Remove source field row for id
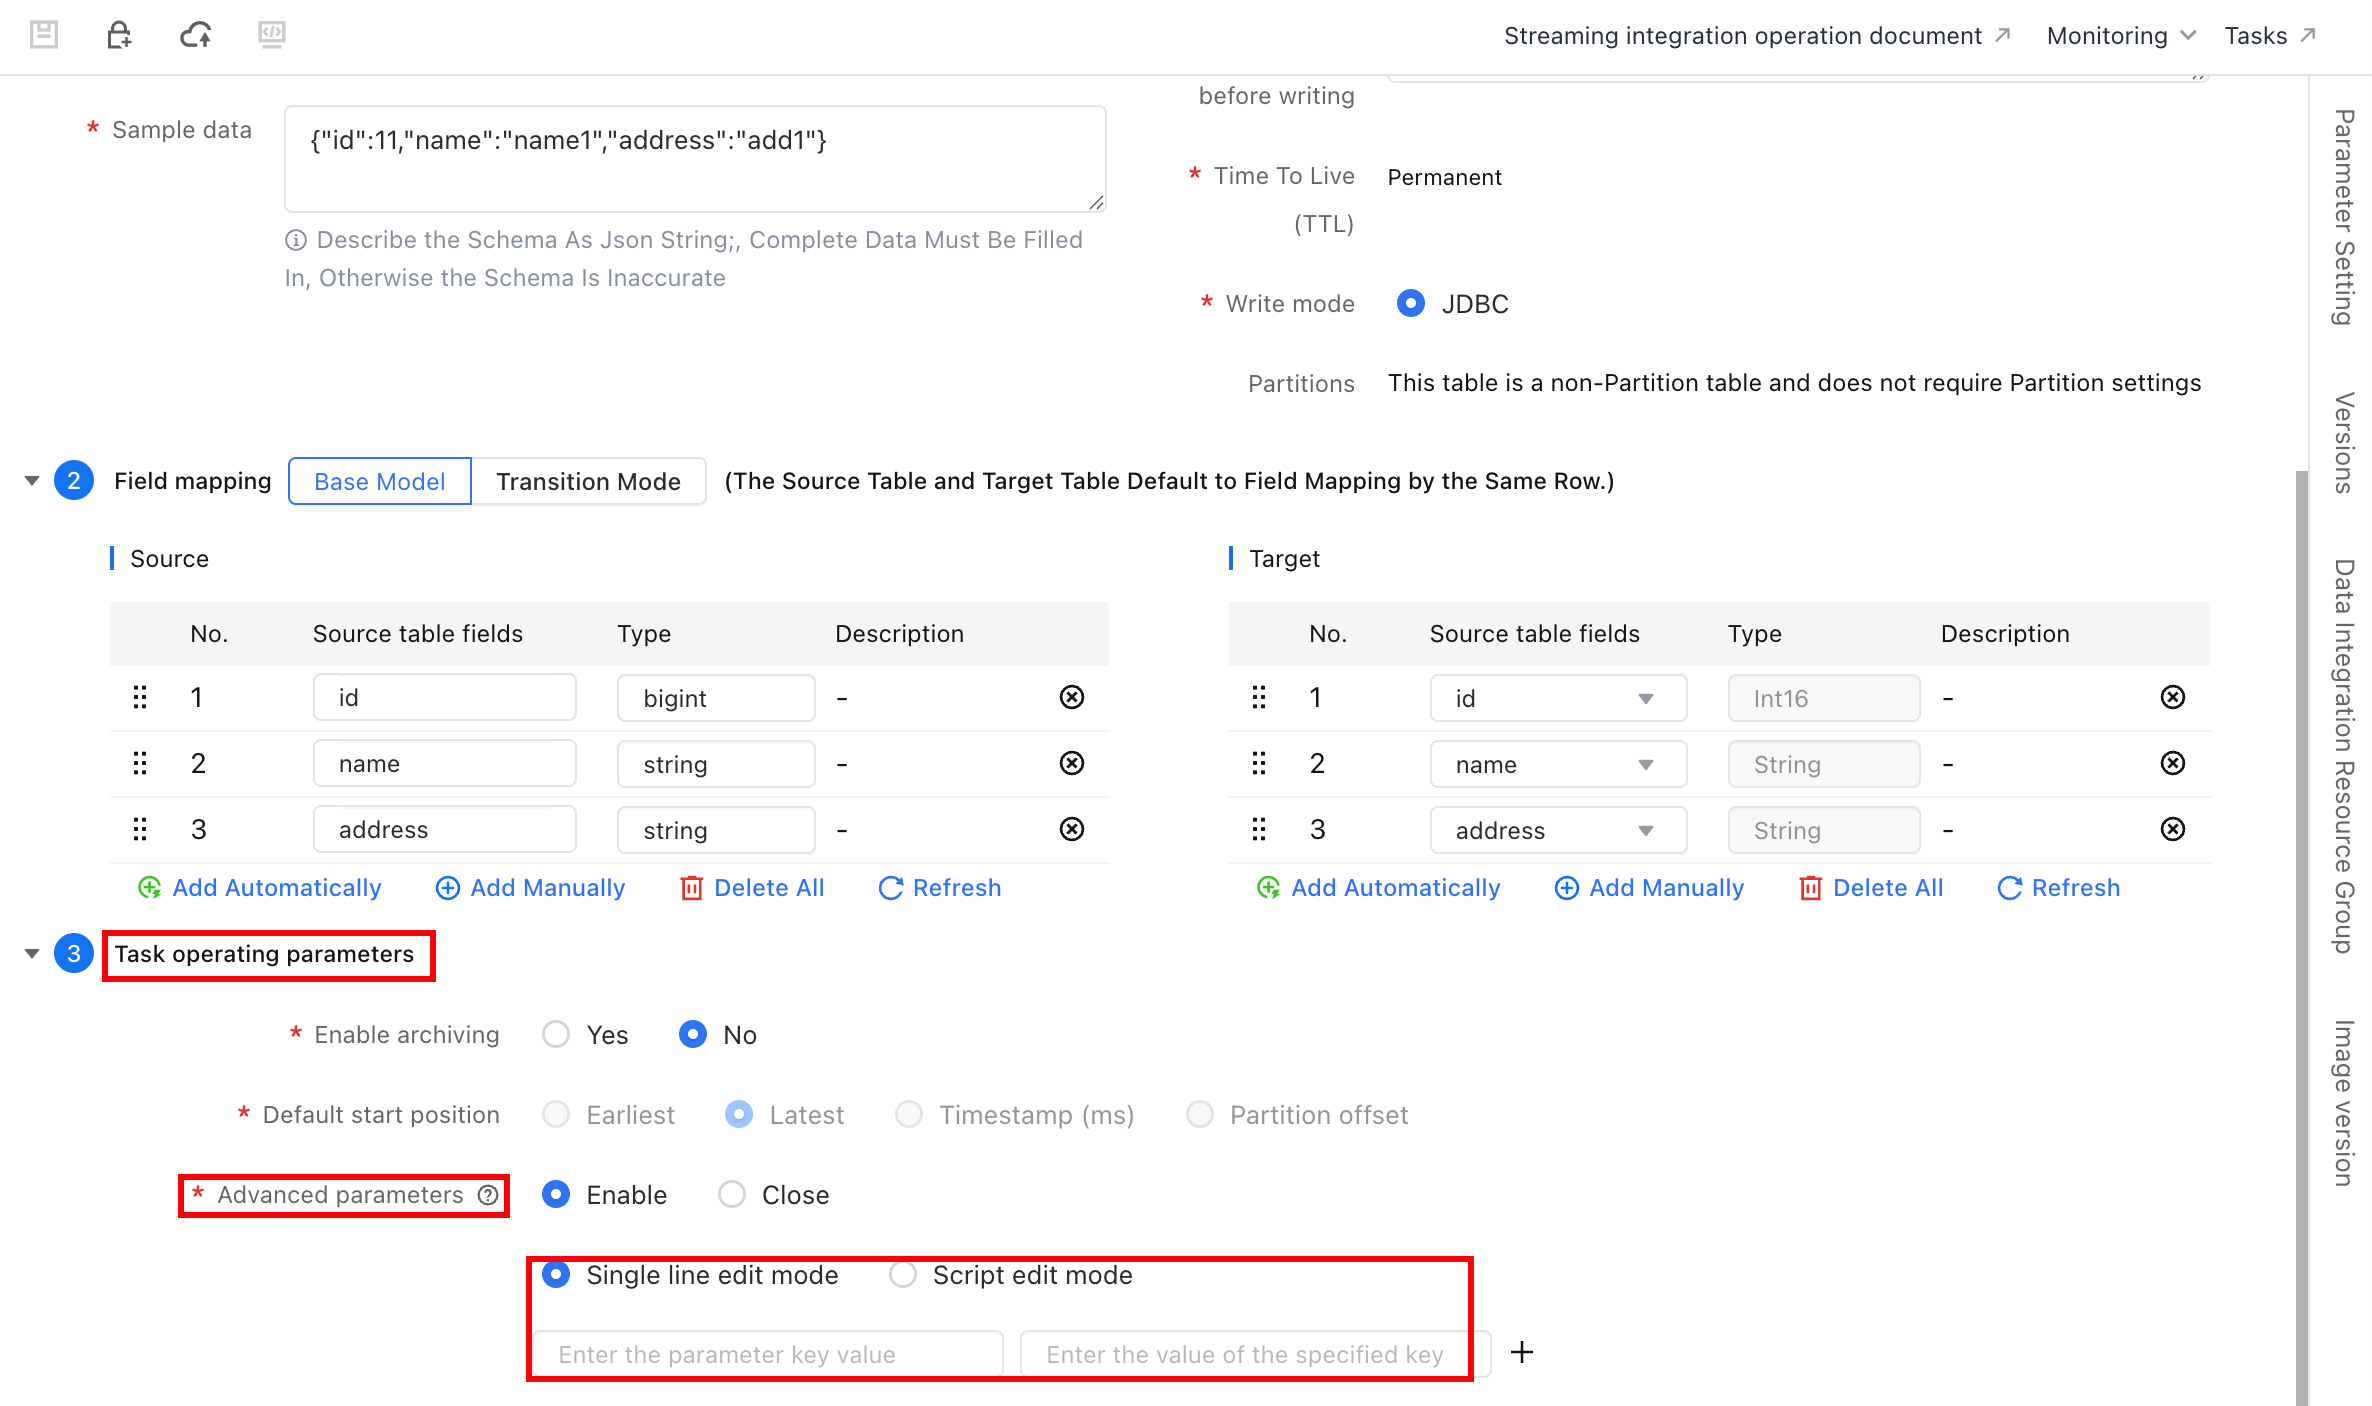Image resolution: width=2372 pixels, height=1406 pixels. [x=1072, y=697]
